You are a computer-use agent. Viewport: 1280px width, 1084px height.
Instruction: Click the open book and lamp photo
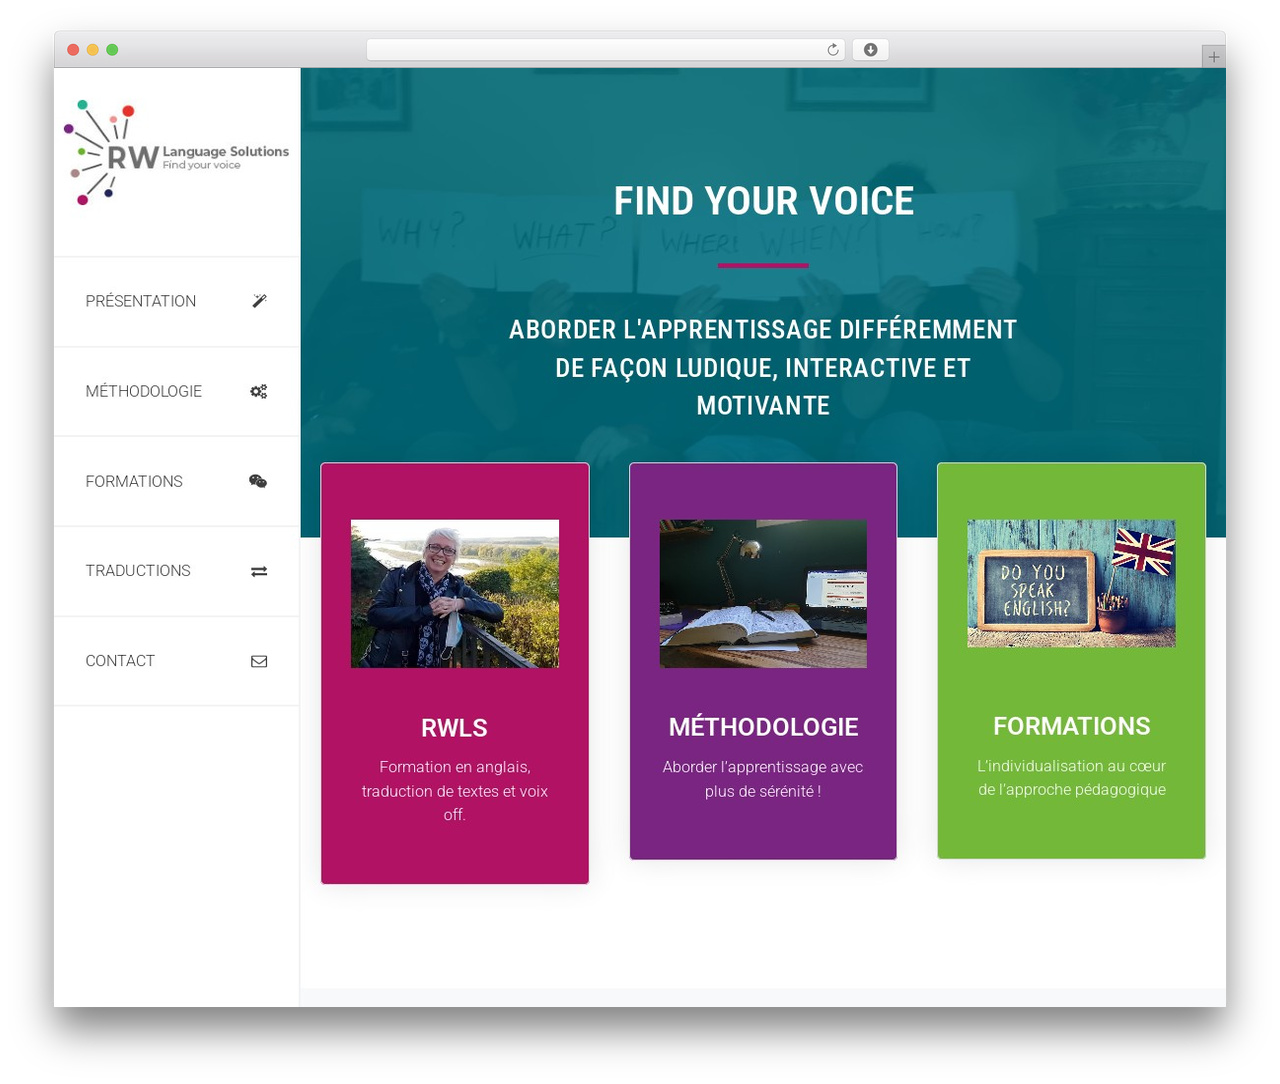click(x=763, y=594)
